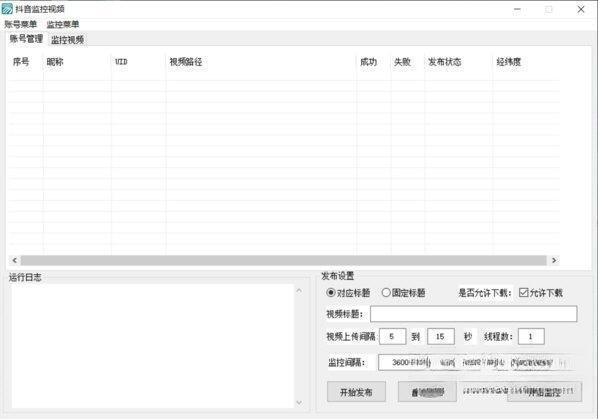Screen dimensions: 598x419
Task: Click the 失败 column header
Action: [408, 62]
